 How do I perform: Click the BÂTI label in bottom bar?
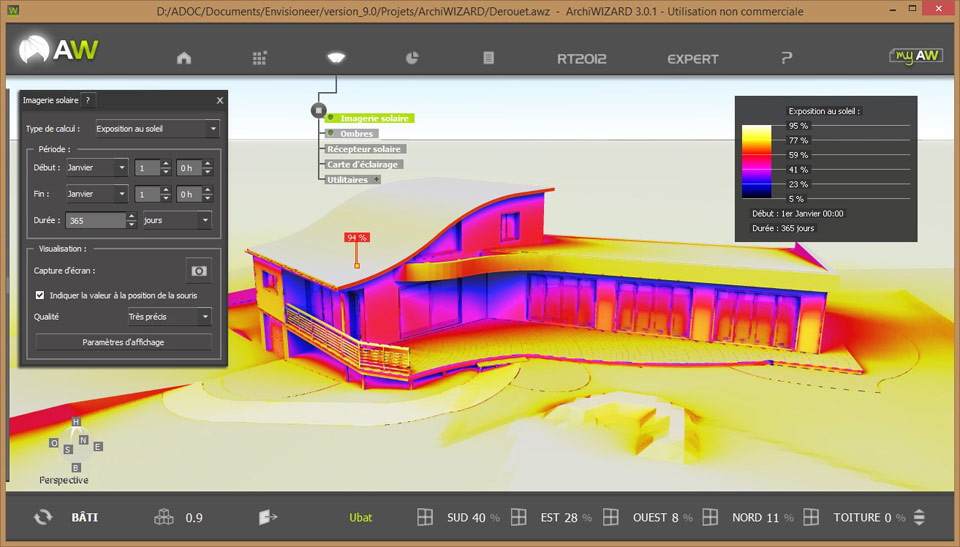pos(84,518)
